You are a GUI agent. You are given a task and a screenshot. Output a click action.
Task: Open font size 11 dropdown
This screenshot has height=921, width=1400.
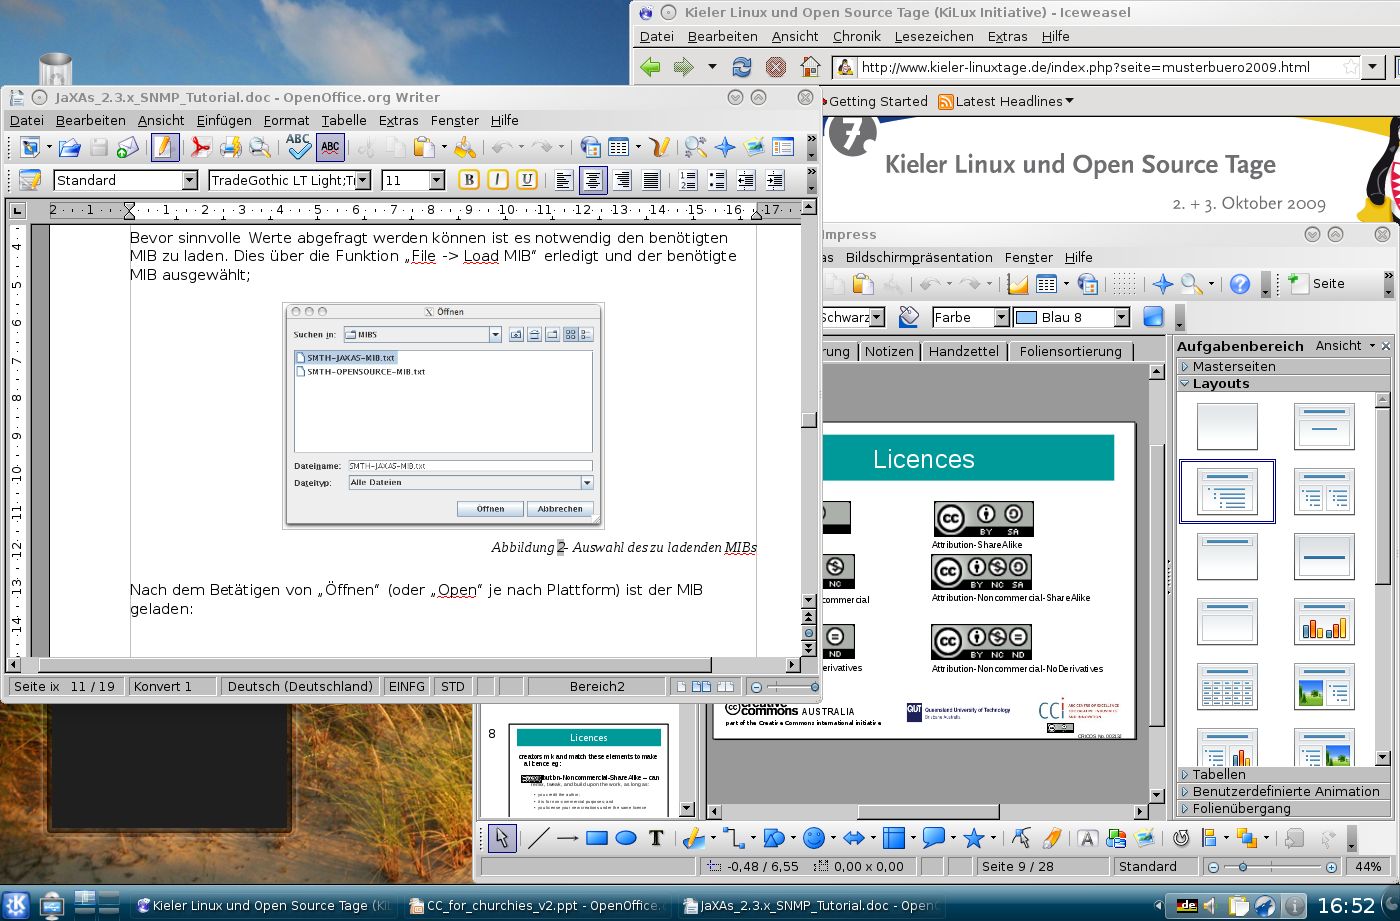(x=437, y=180)
